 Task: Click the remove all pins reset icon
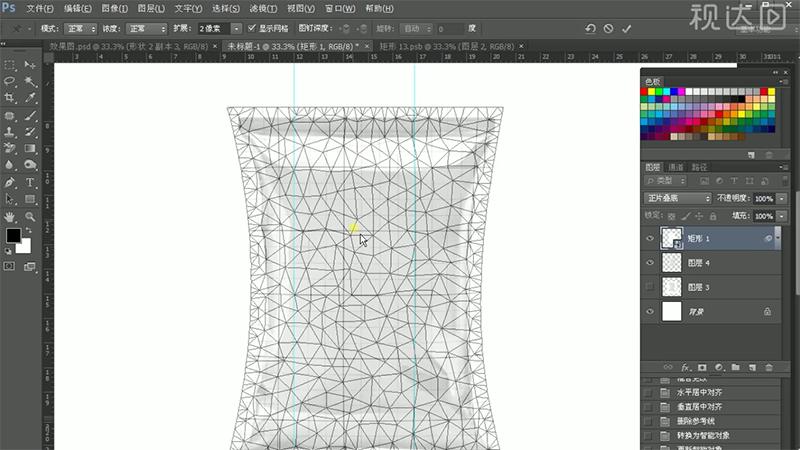[590, 29]
